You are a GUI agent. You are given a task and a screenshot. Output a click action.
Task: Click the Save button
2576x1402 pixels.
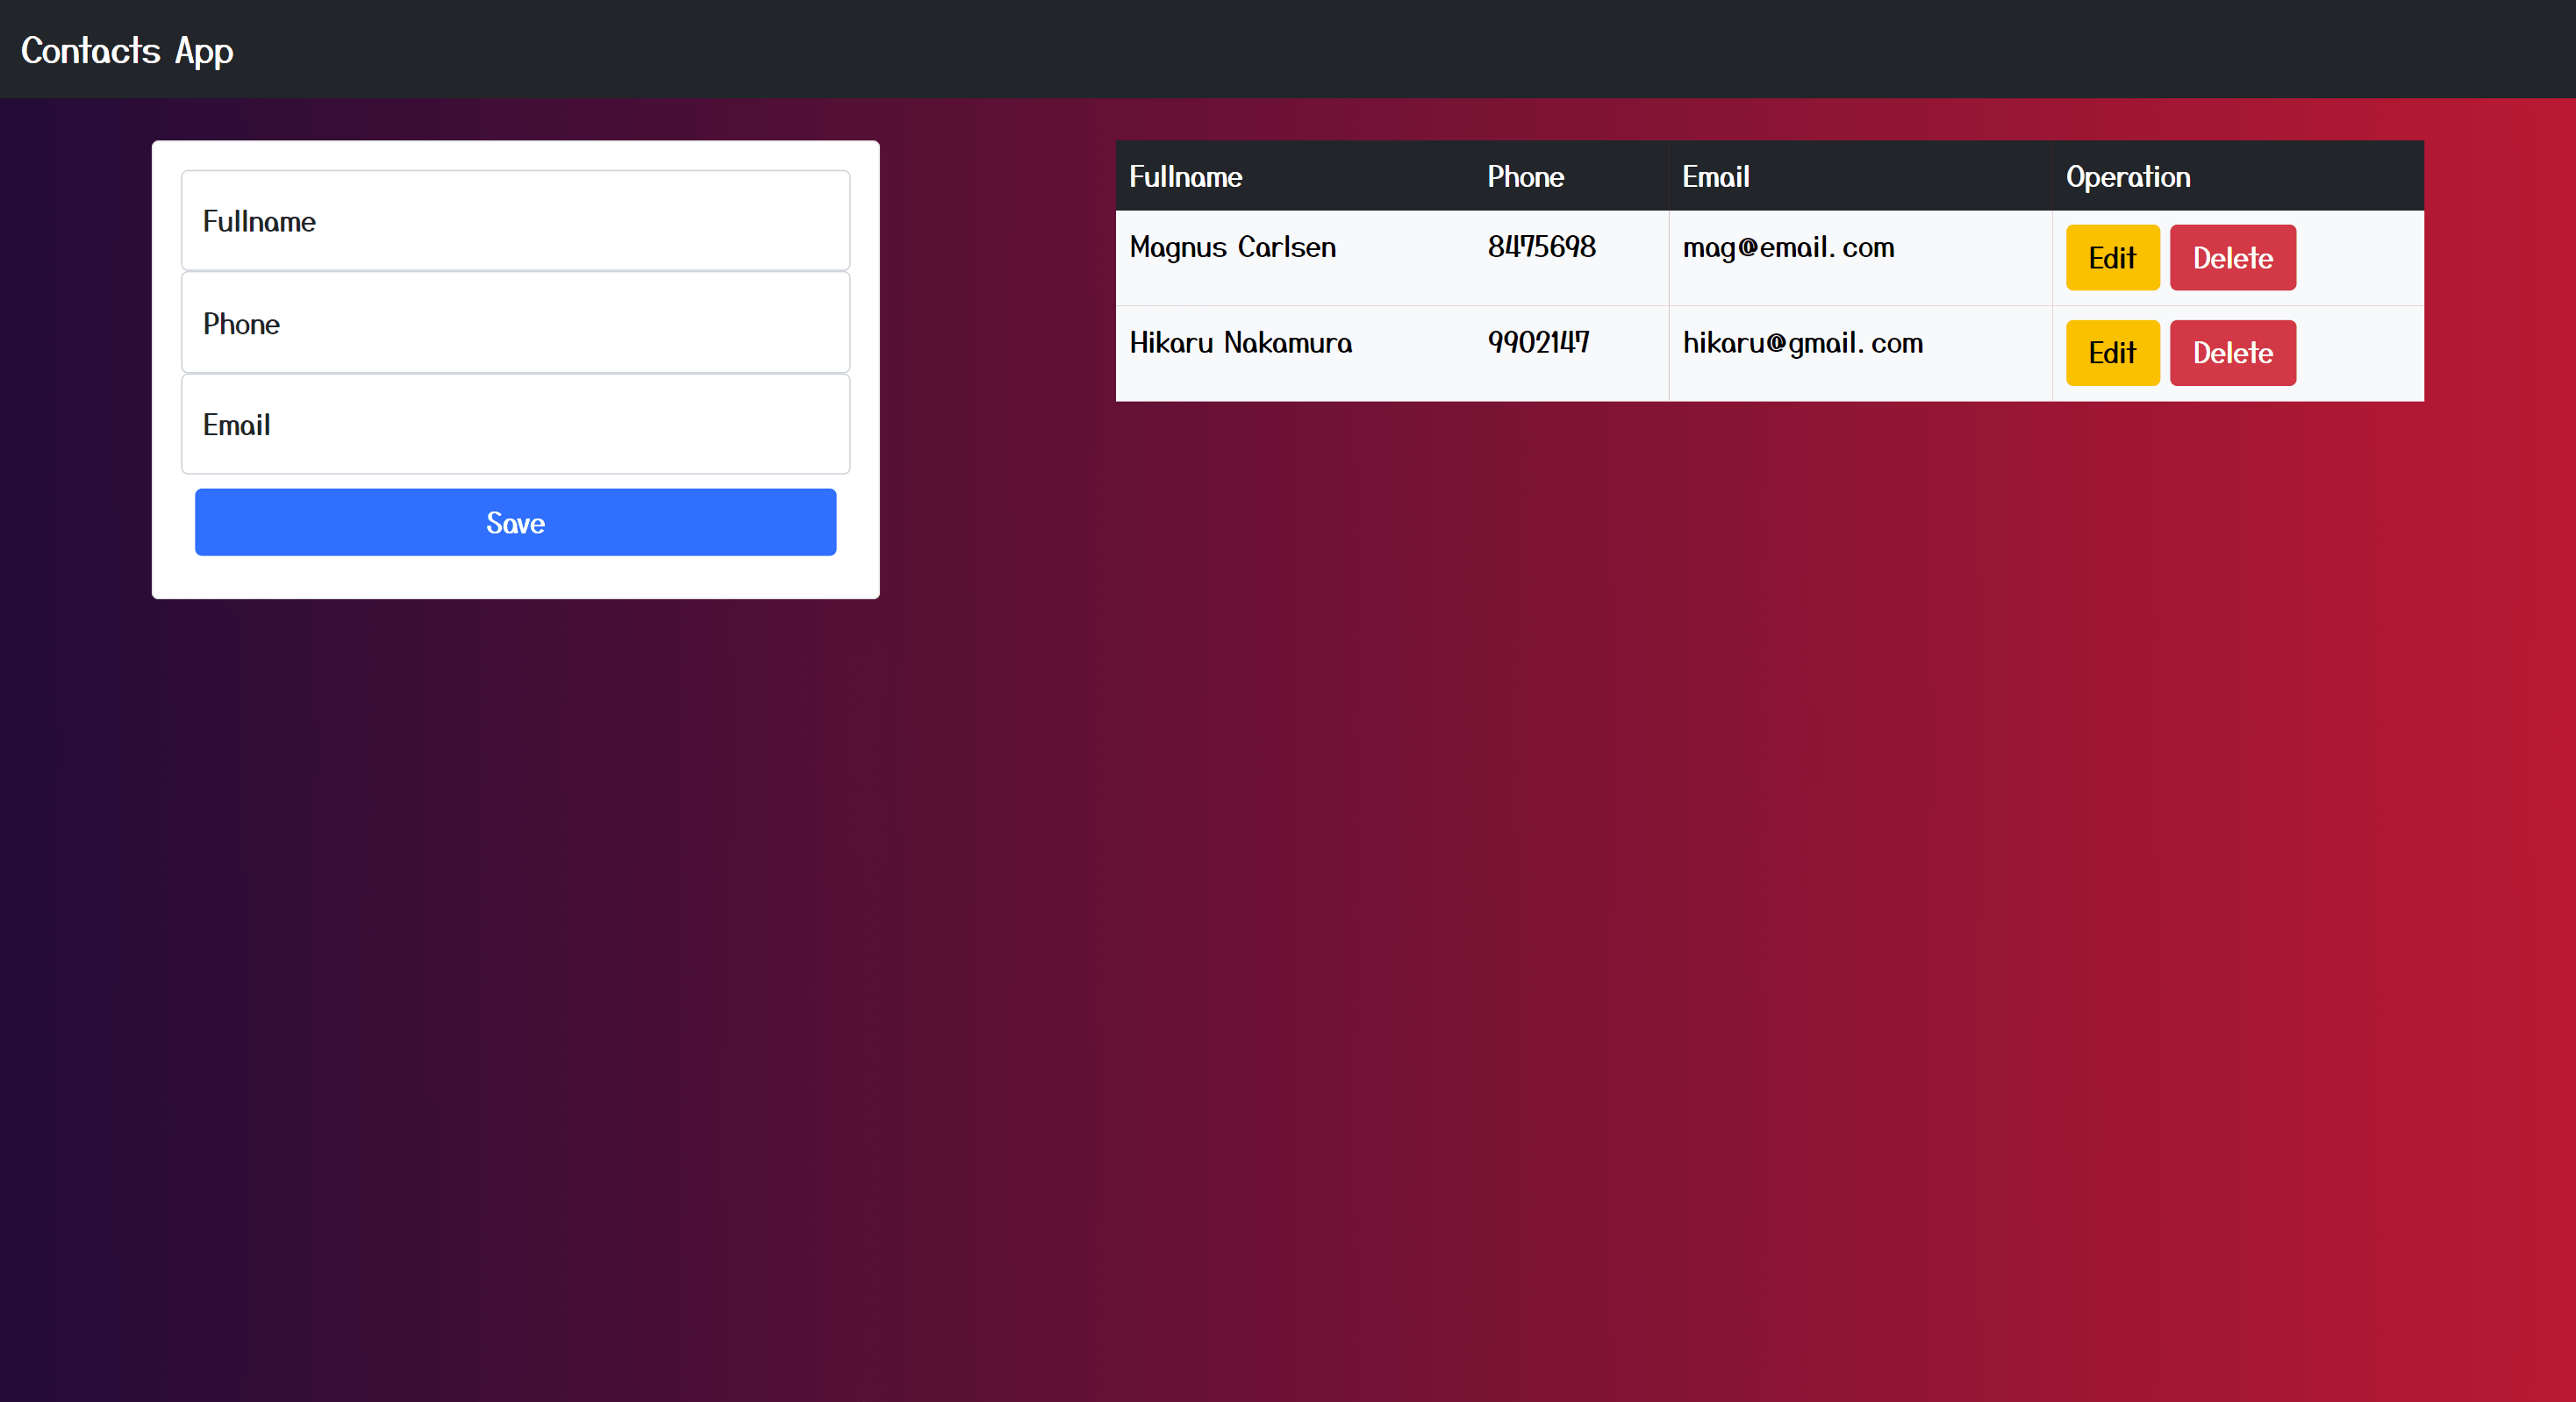pos(515,521)
